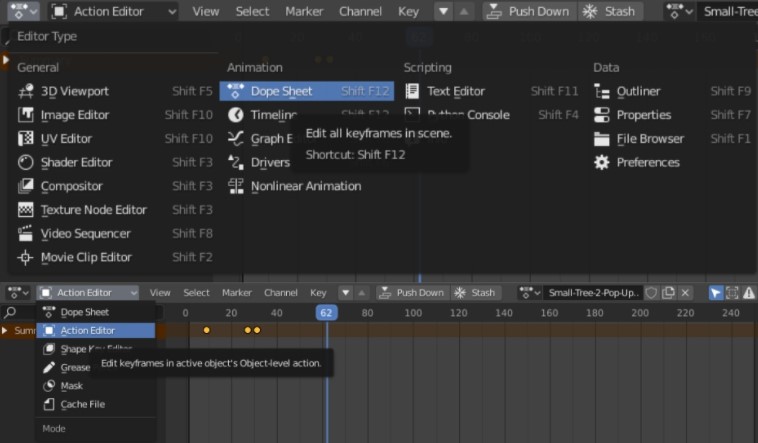Select Cache File from the mode list
Viewport: 758px width, 443px height.
pyautogui.click(x=82, y=404)
